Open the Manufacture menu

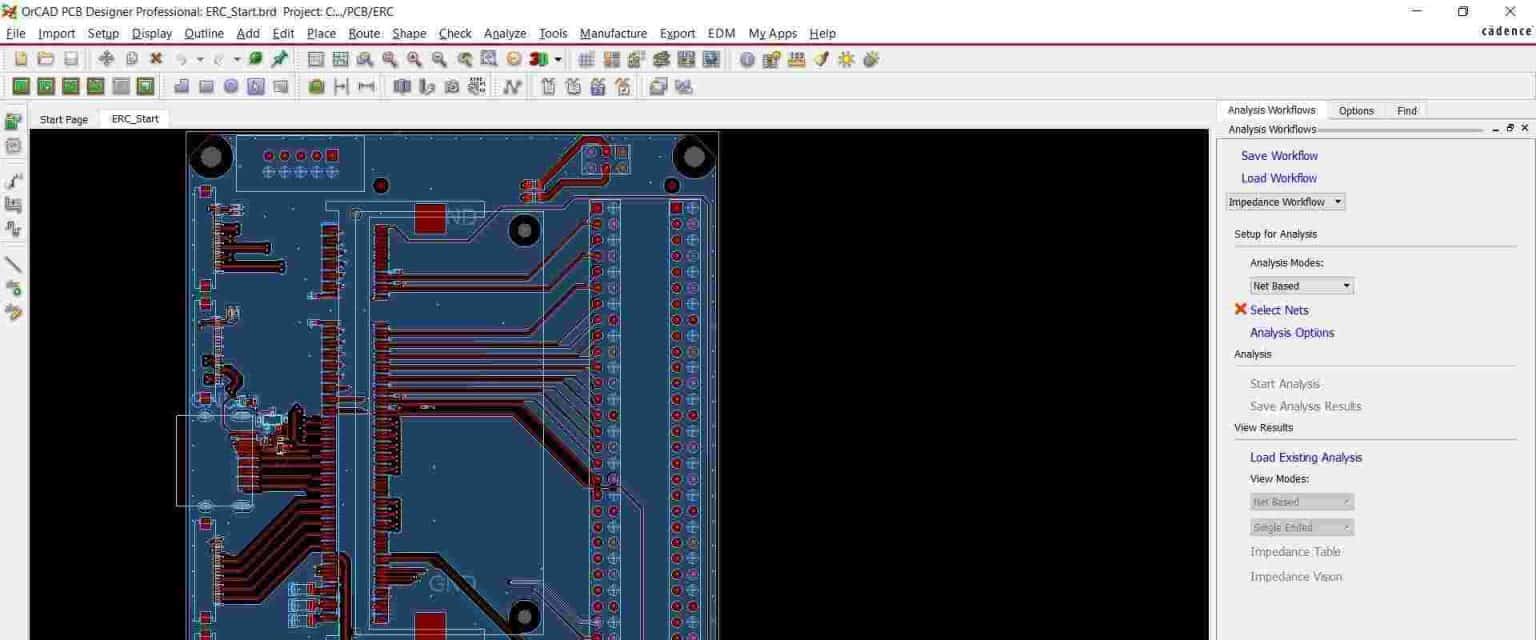click(613, 33)
